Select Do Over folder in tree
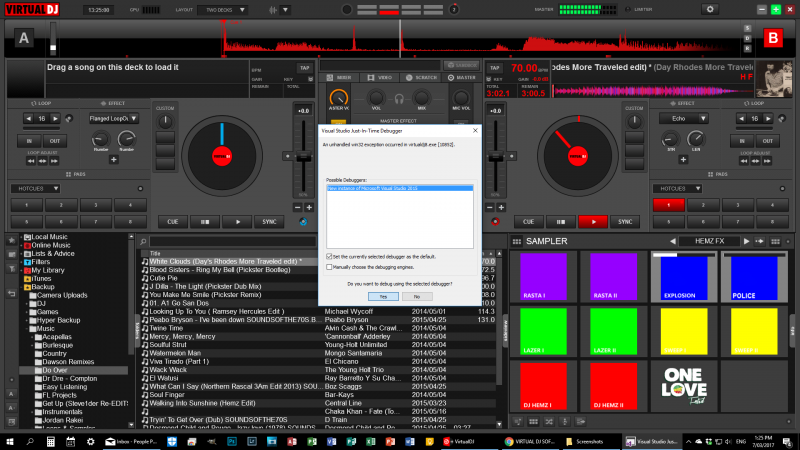This screenshot has height=450, width=800. [x=55, y=370]
